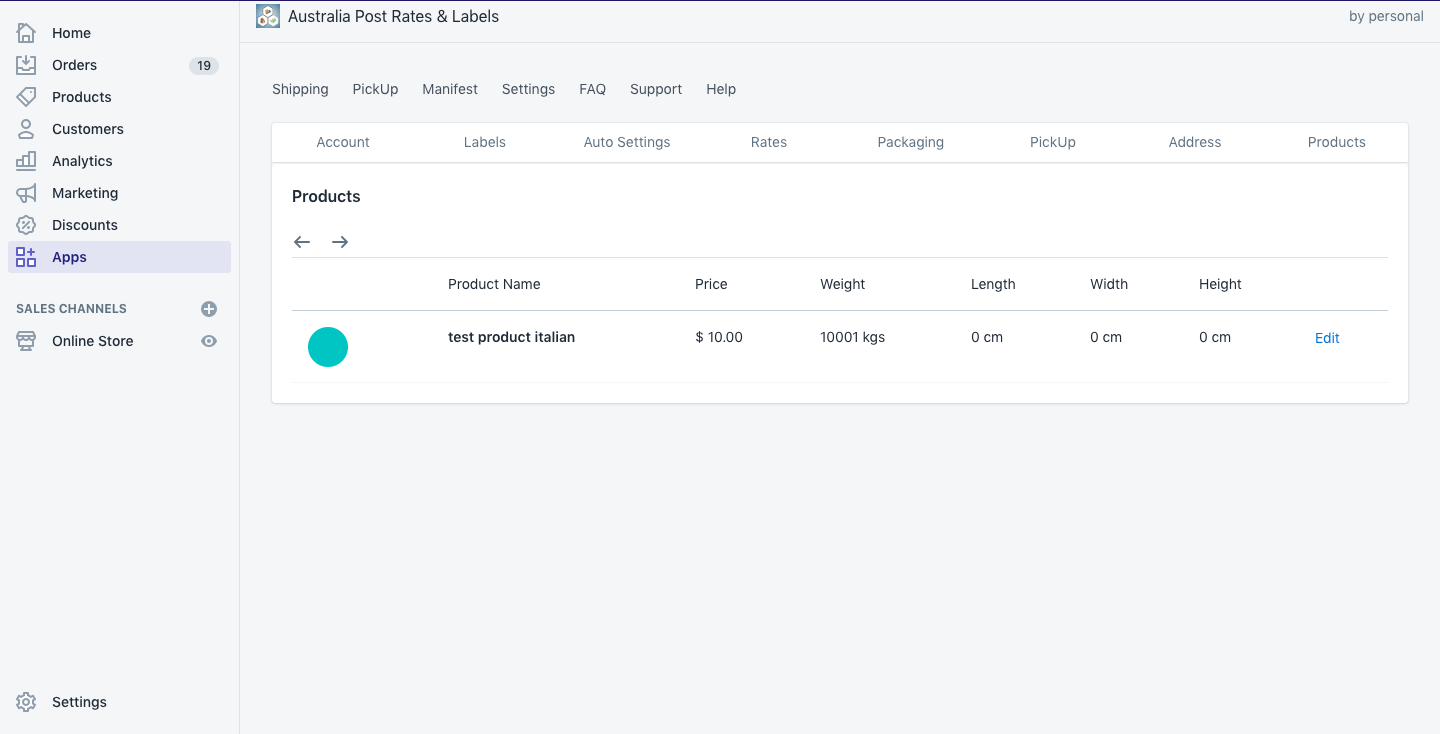The width and height of the screenshot is (1440, 734).
Task: Go to next products page arrow
Action: coord(340,242)
